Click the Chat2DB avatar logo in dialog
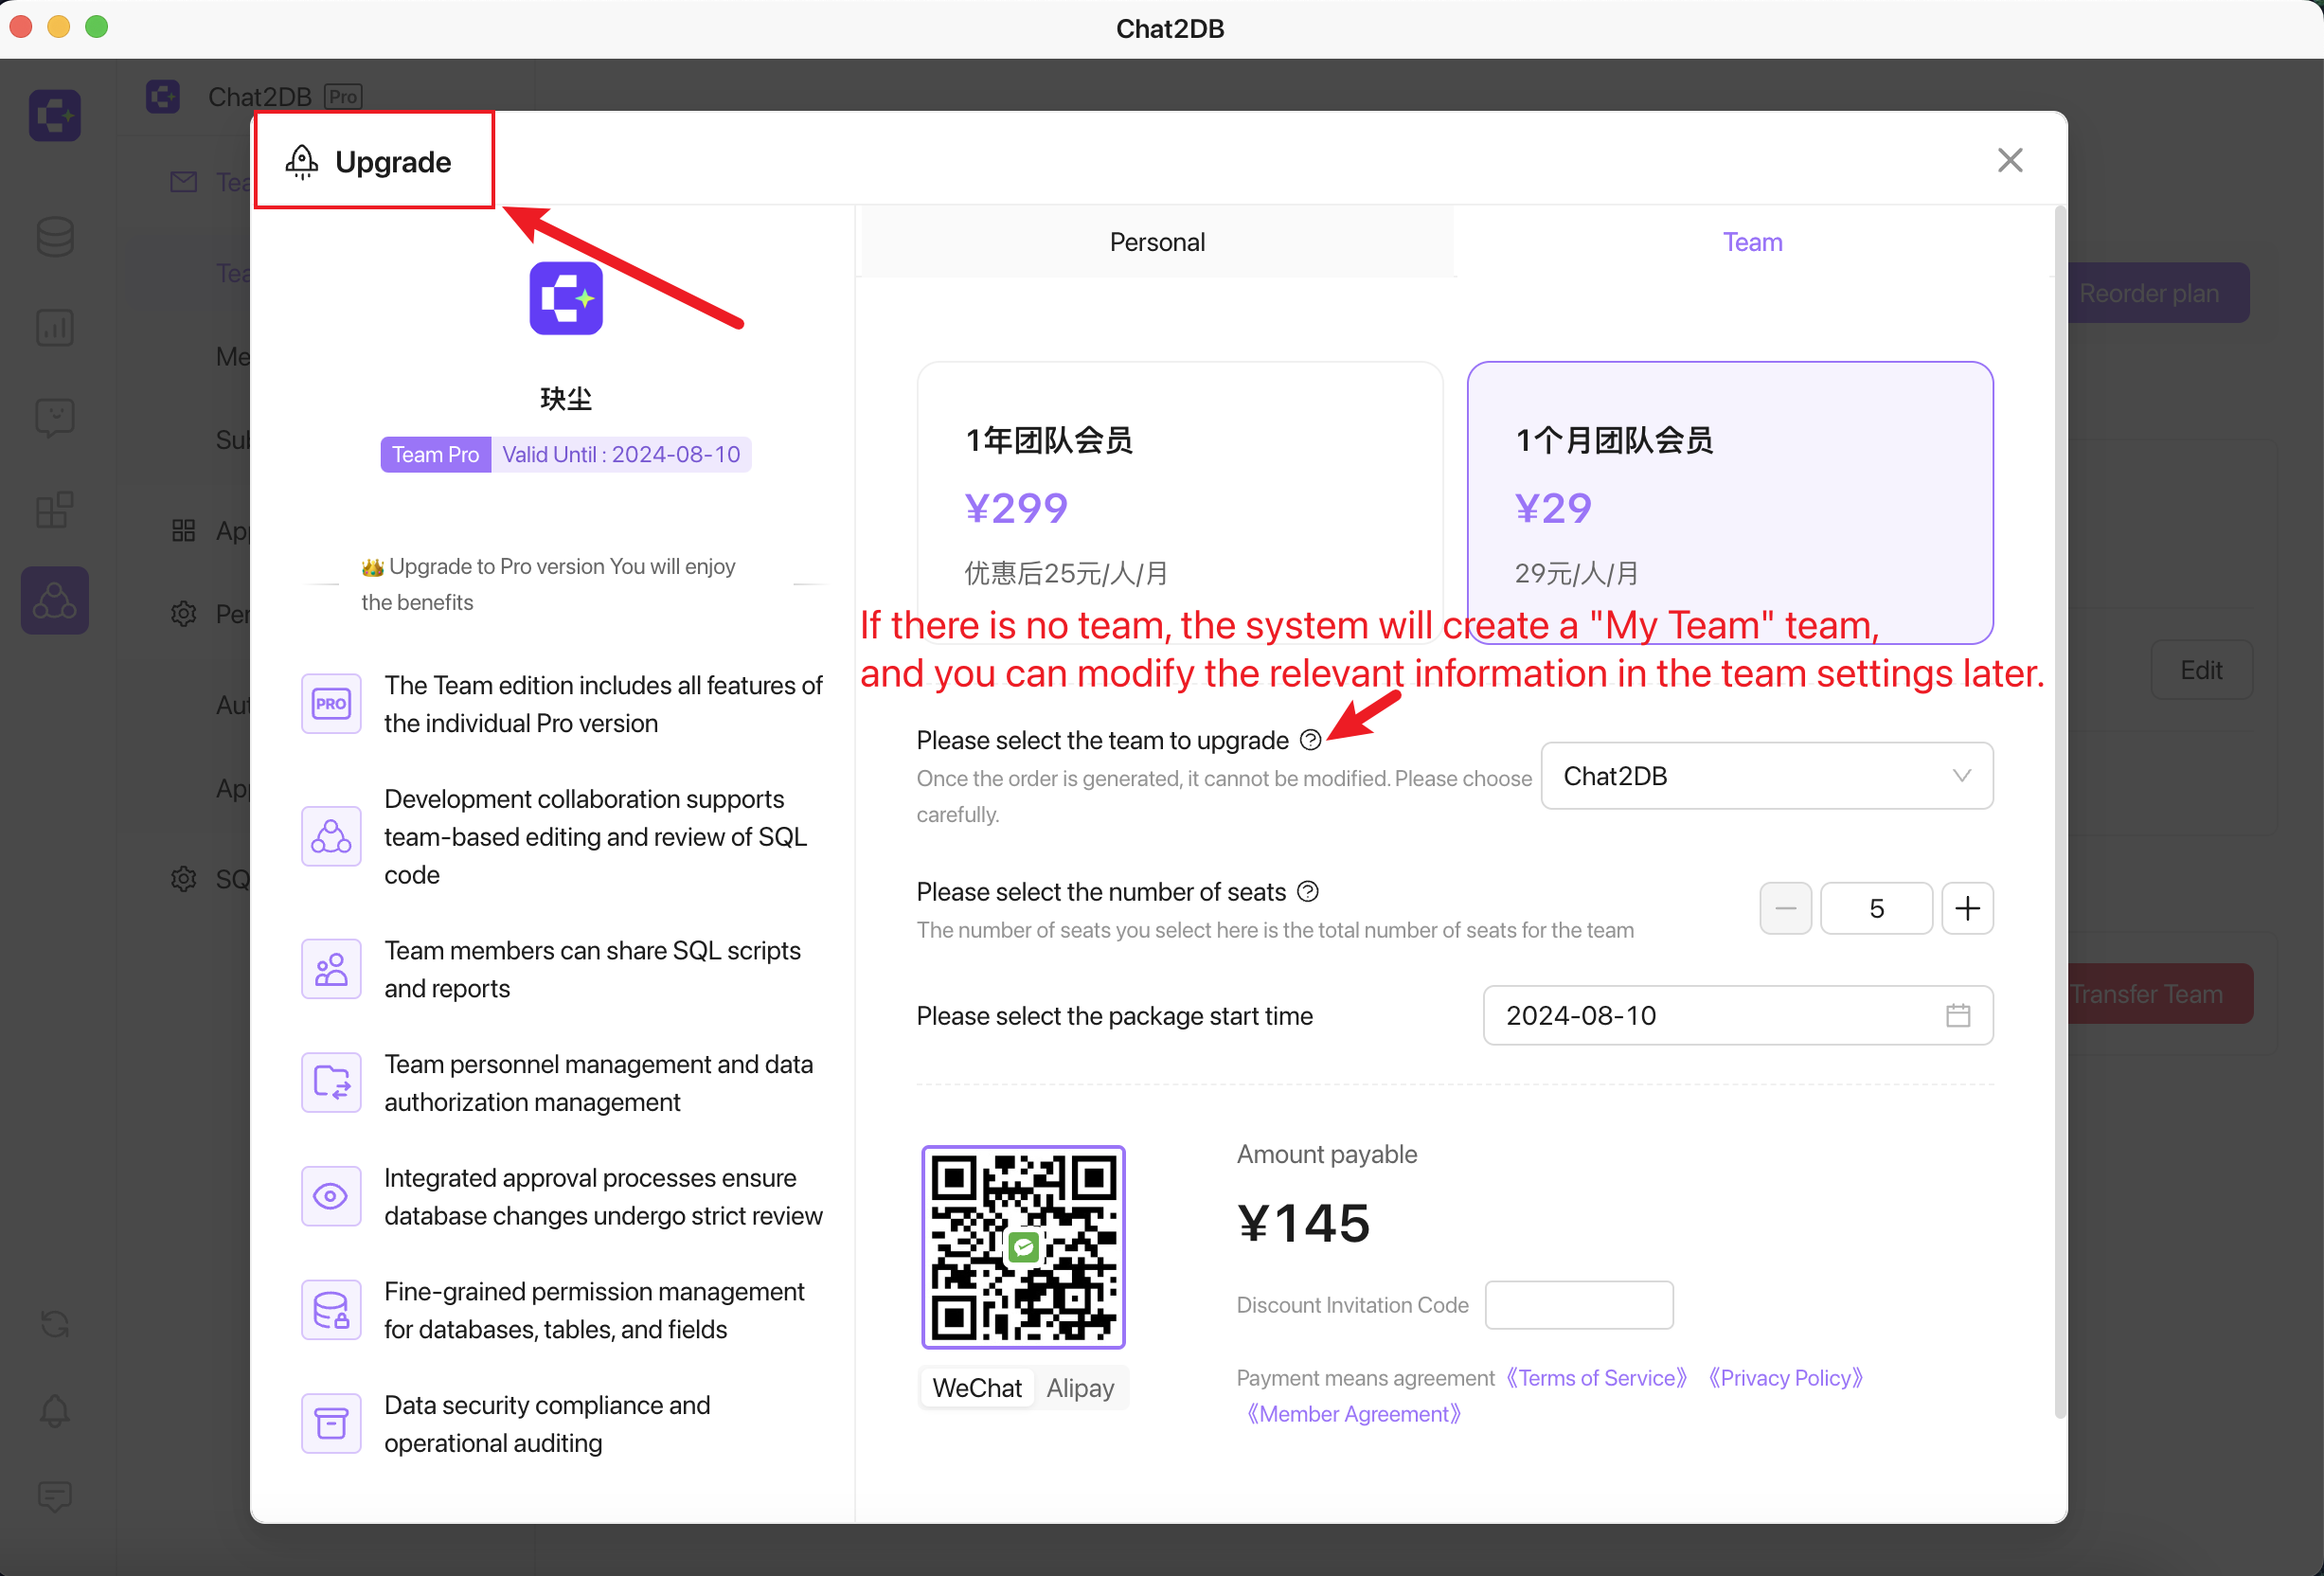2324x1576 pixels. click(566, 298)
